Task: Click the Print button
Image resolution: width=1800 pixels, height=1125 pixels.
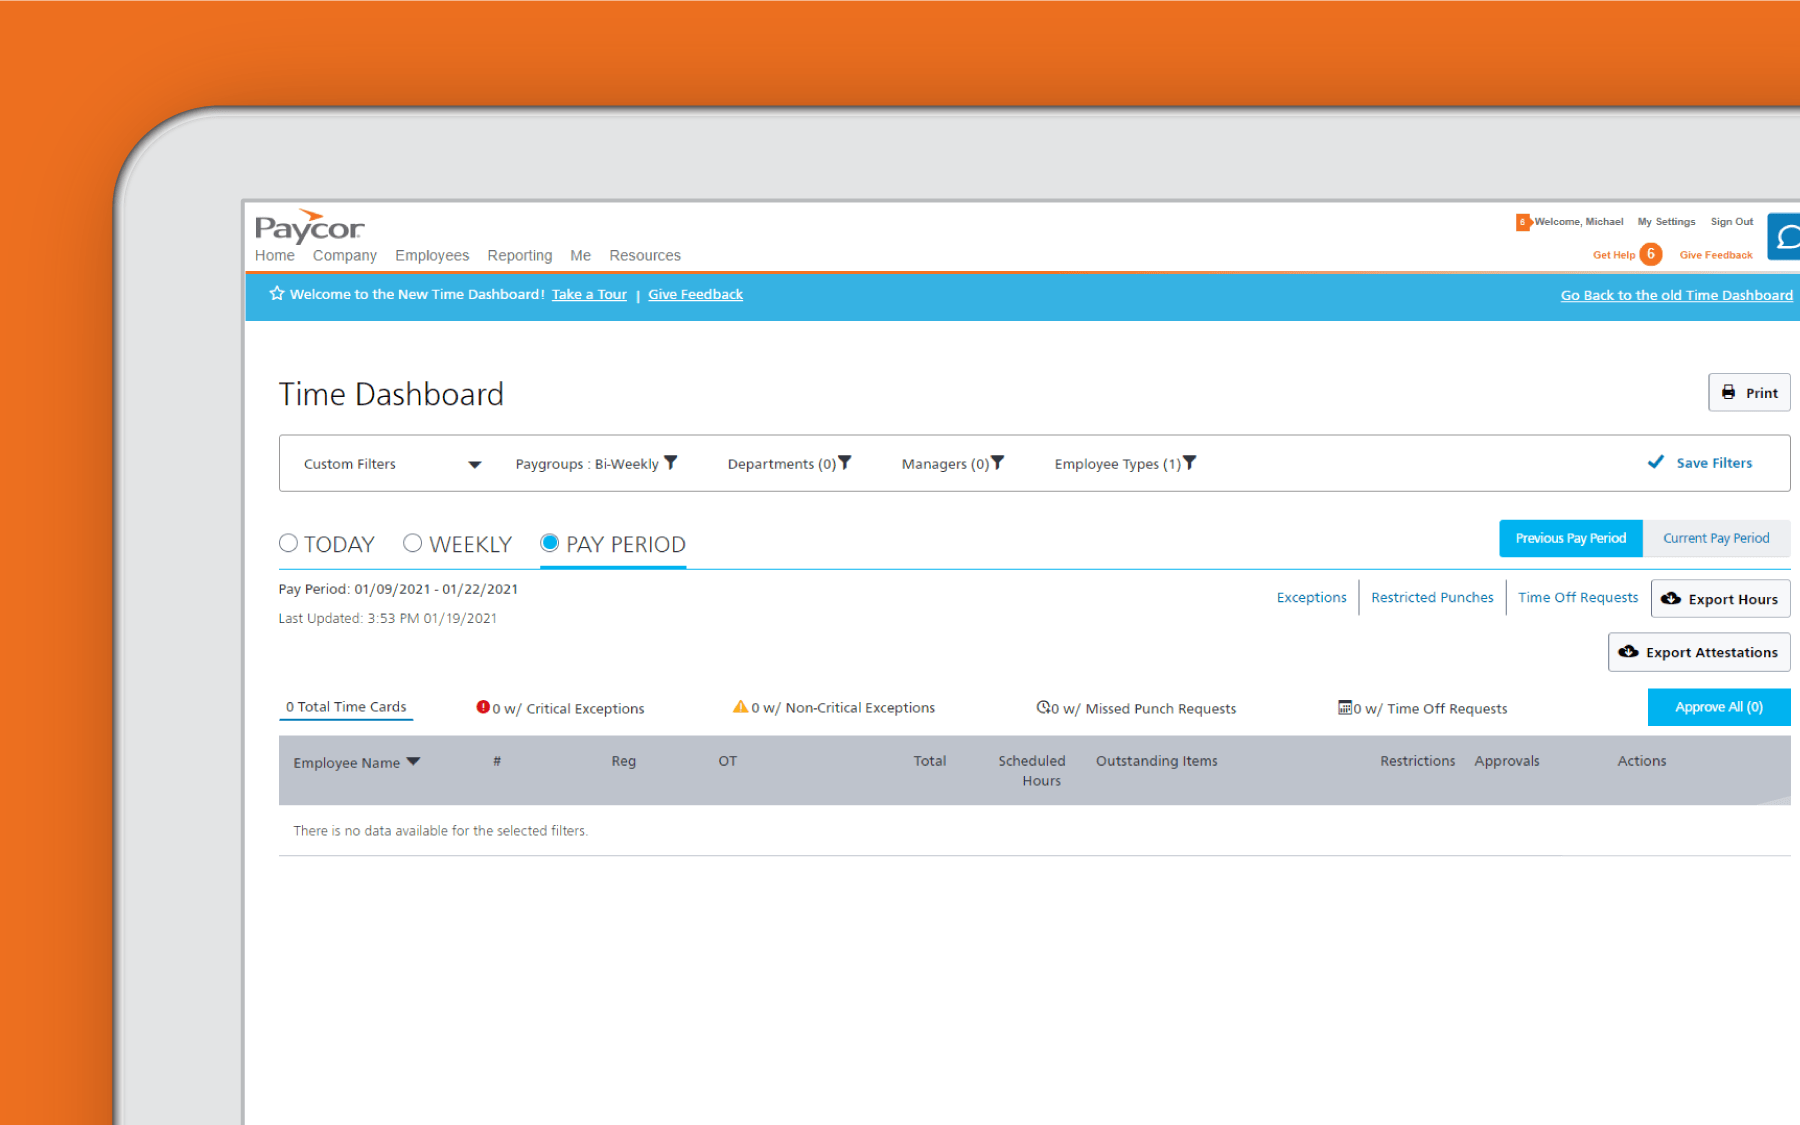Action: [x=1749, y=392]
